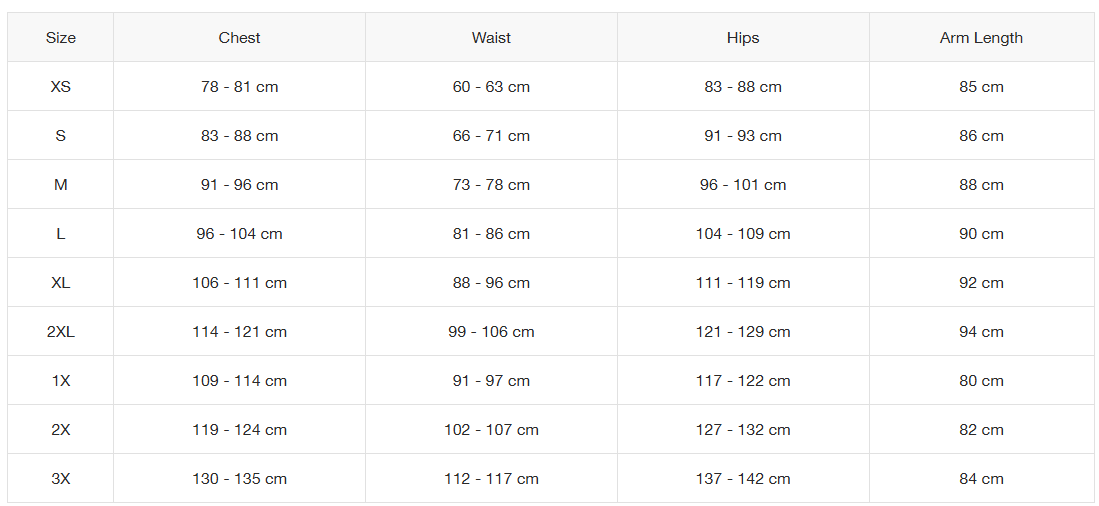Click the 1X size row label
1099x506 pixels.
click(x=60, y=381)
